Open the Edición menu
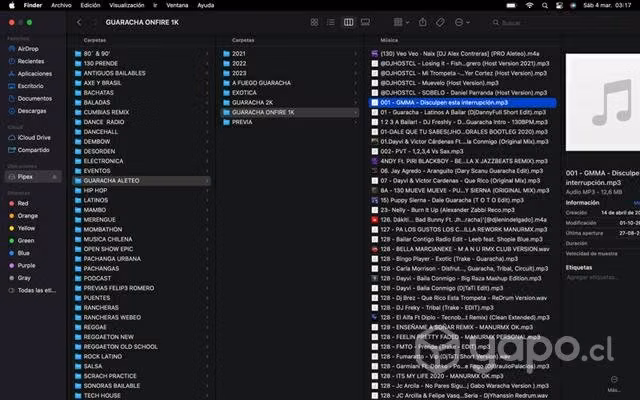 [90, 5]
